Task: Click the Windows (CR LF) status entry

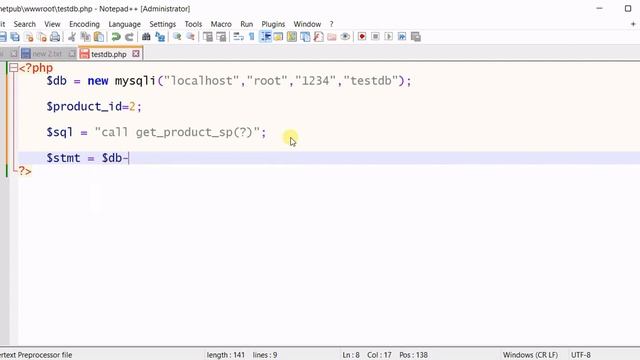Action: 530,355
